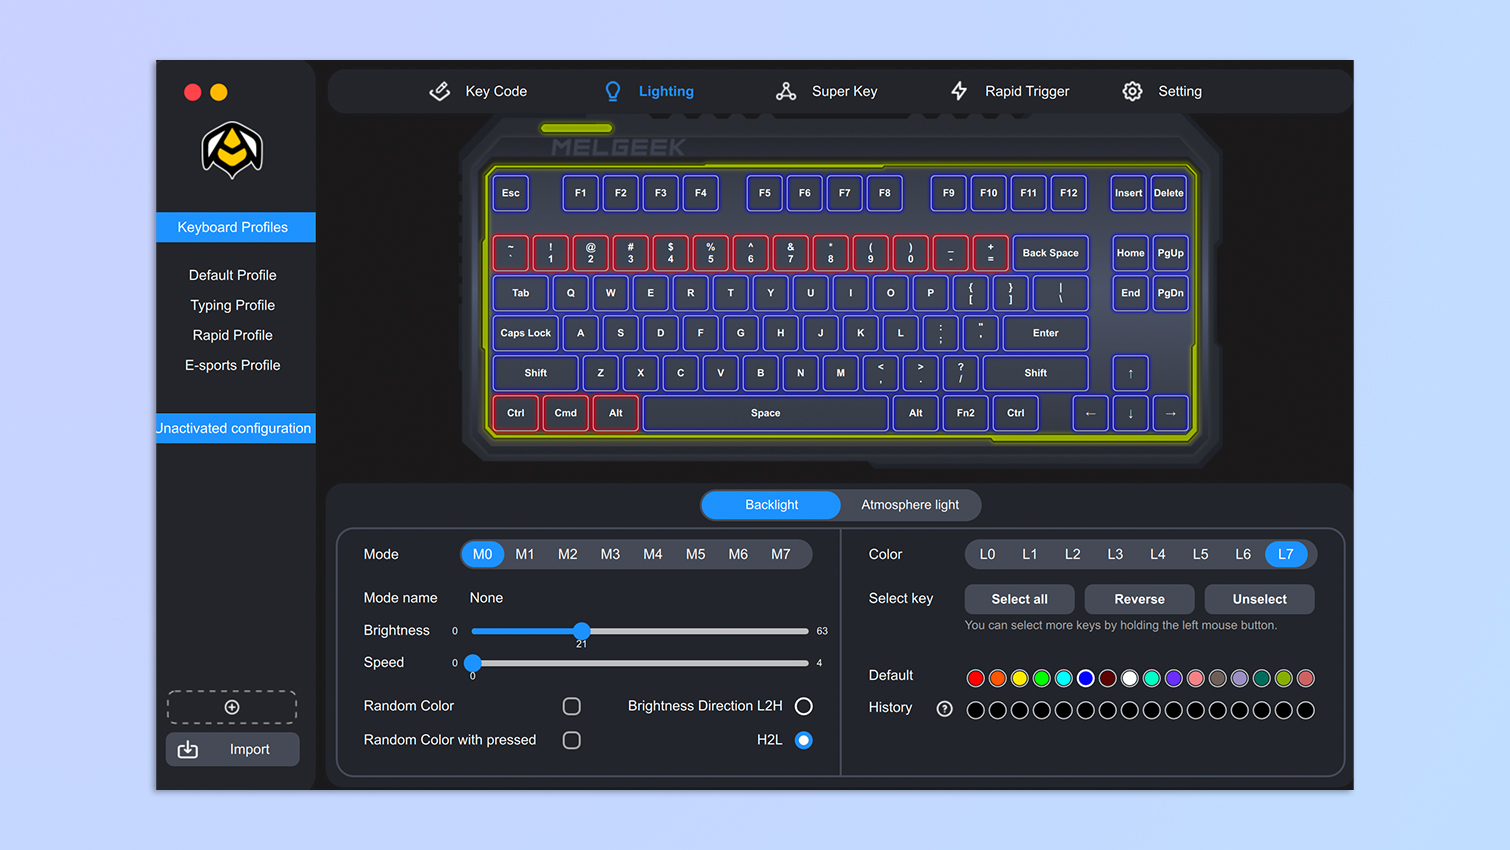Select the Rapid Trigger lightning icon
Viewport: 1510px width, 850px height.
(959, 91)
